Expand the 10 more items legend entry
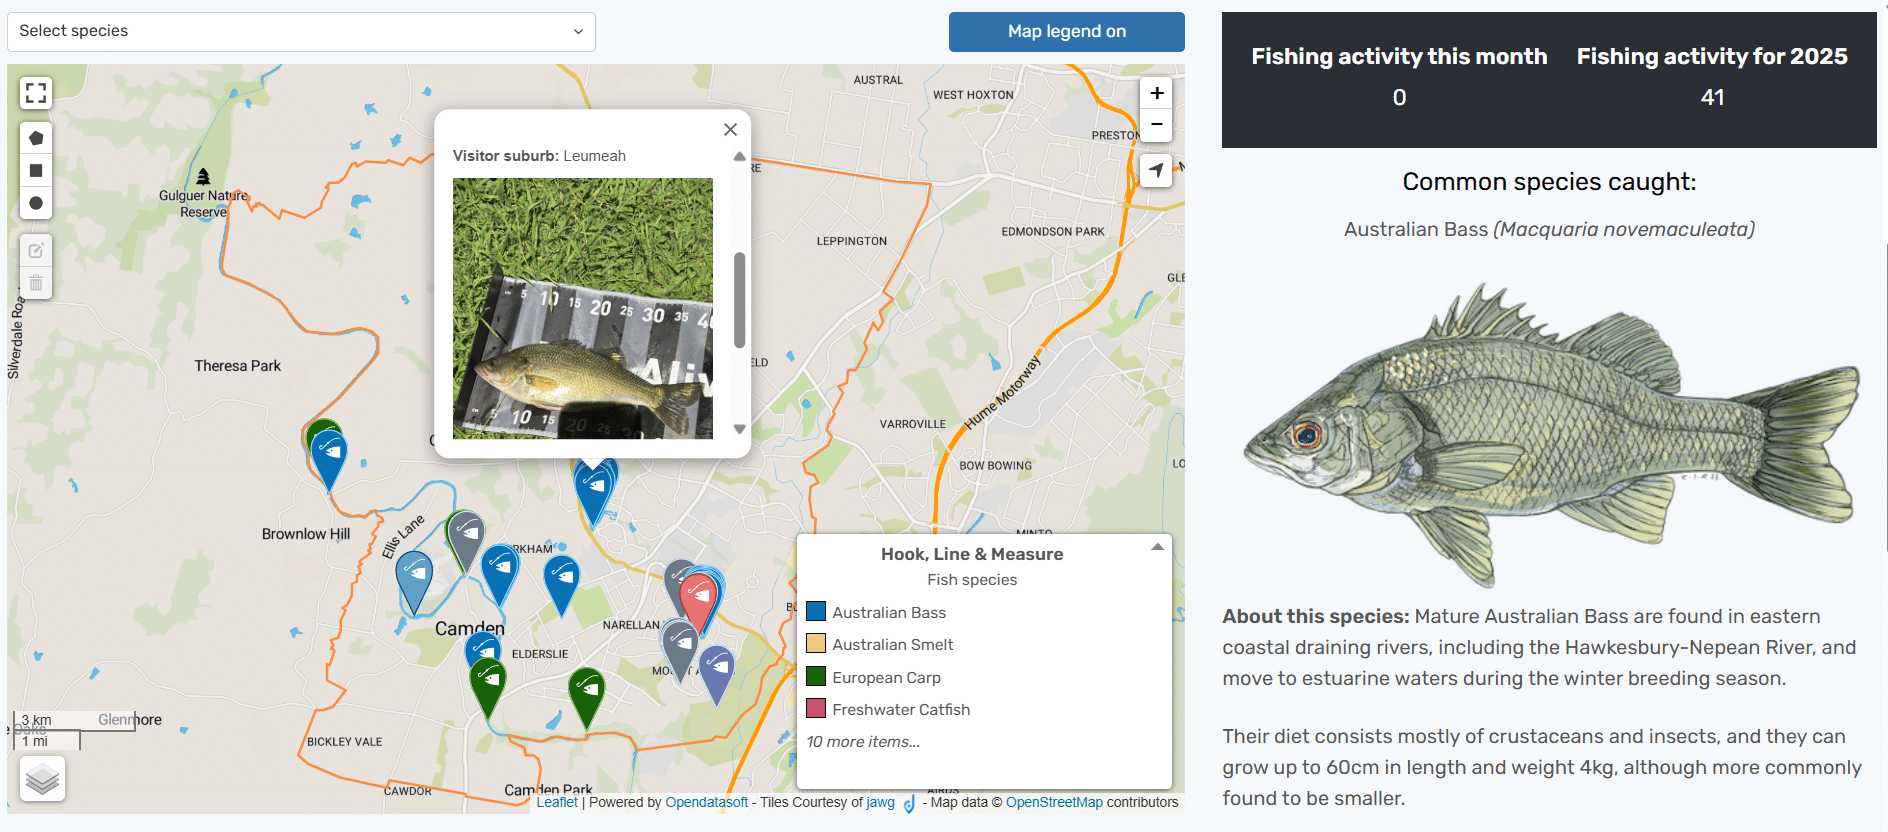The image size is (1888, 832). pyautogui.click(x=863, y=742)
